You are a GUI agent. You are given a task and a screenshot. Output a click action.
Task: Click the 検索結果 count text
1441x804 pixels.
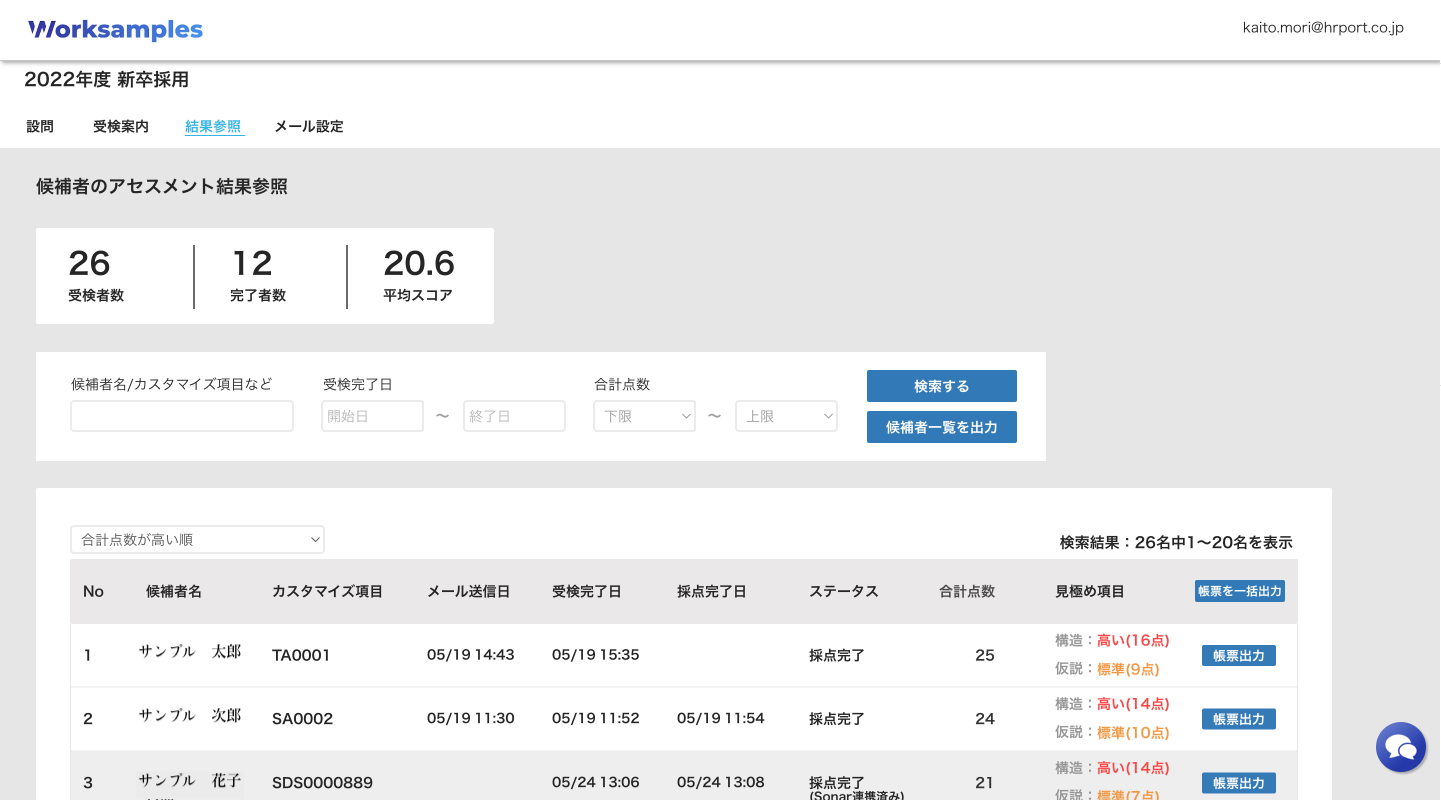[1176, 543]
